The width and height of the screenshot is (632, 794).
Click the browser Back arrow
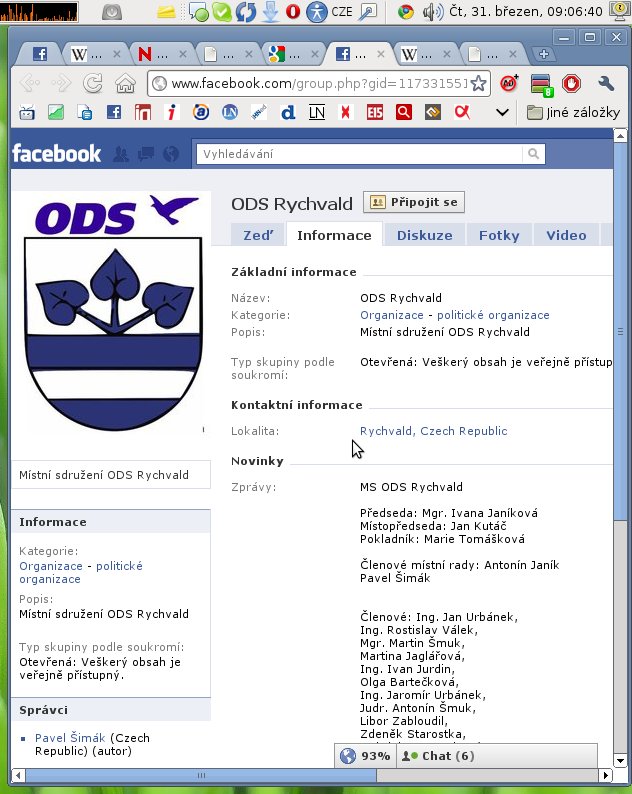coord(29,83)
